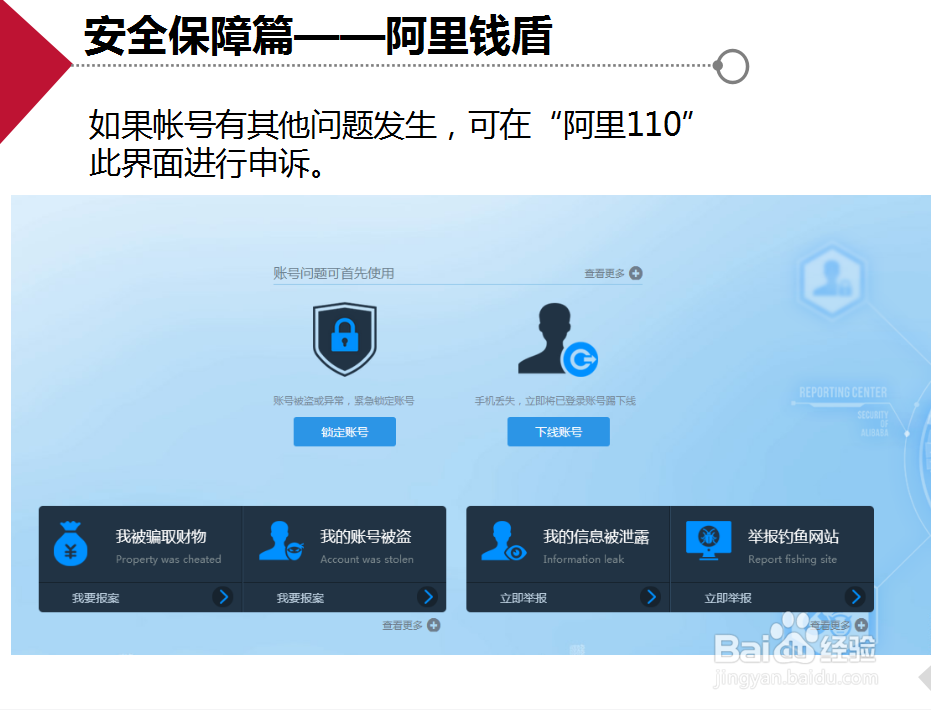Click the Information leak subtitle
This screenshot has height=710, width=931.
pos(584,559)
